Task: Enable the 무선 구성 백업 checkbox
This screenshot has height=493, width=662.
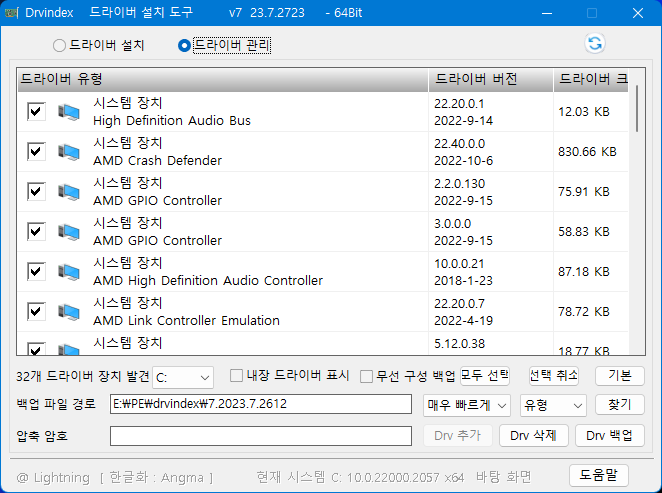Action: [366, 376]
